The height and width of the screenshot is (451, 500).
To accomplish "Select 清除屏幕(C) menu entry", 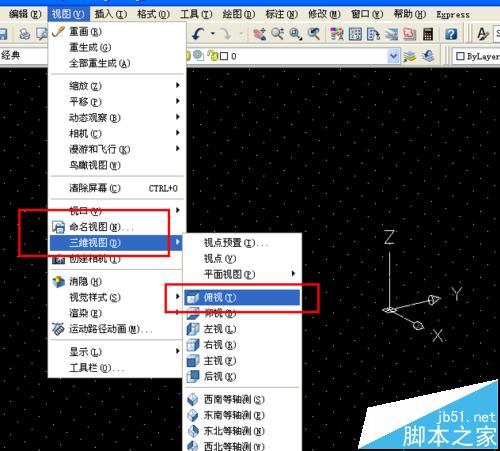I will point(117,188).
